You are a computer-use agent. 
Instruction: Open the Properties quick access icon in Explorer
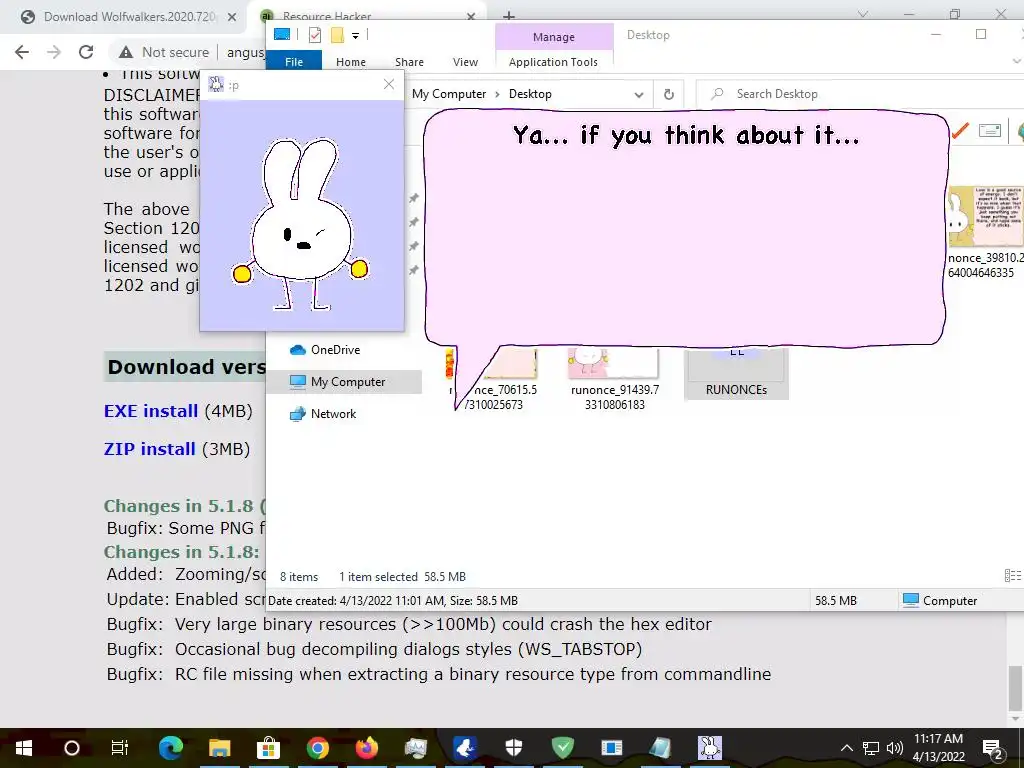pos(315,35)
